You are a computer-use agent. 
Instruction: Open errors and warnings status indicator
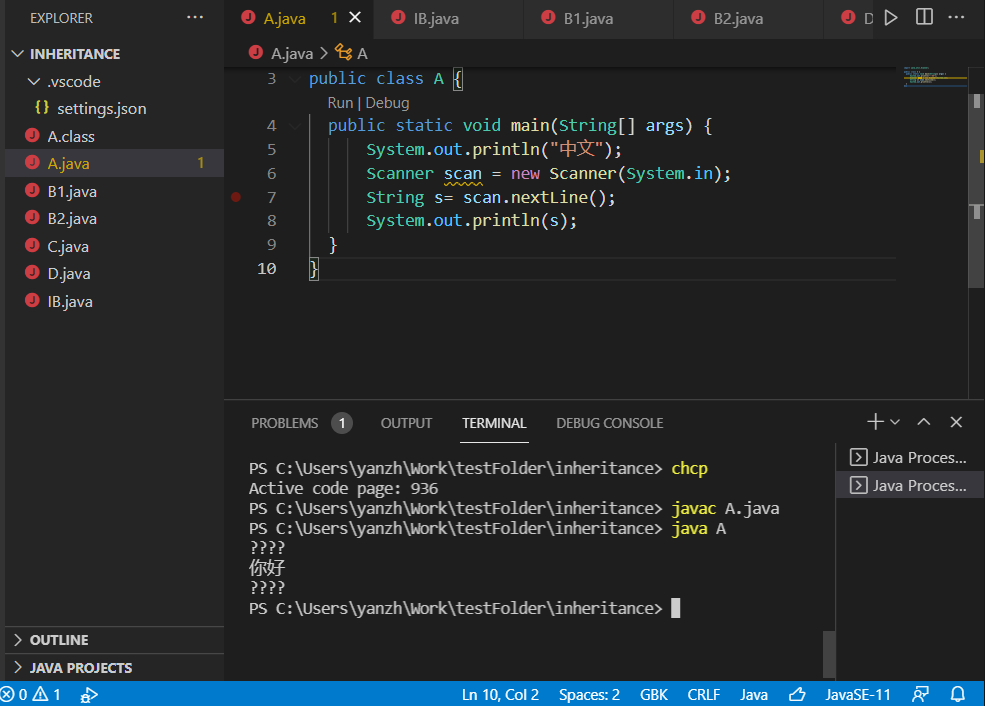click(x=31, y=694)
